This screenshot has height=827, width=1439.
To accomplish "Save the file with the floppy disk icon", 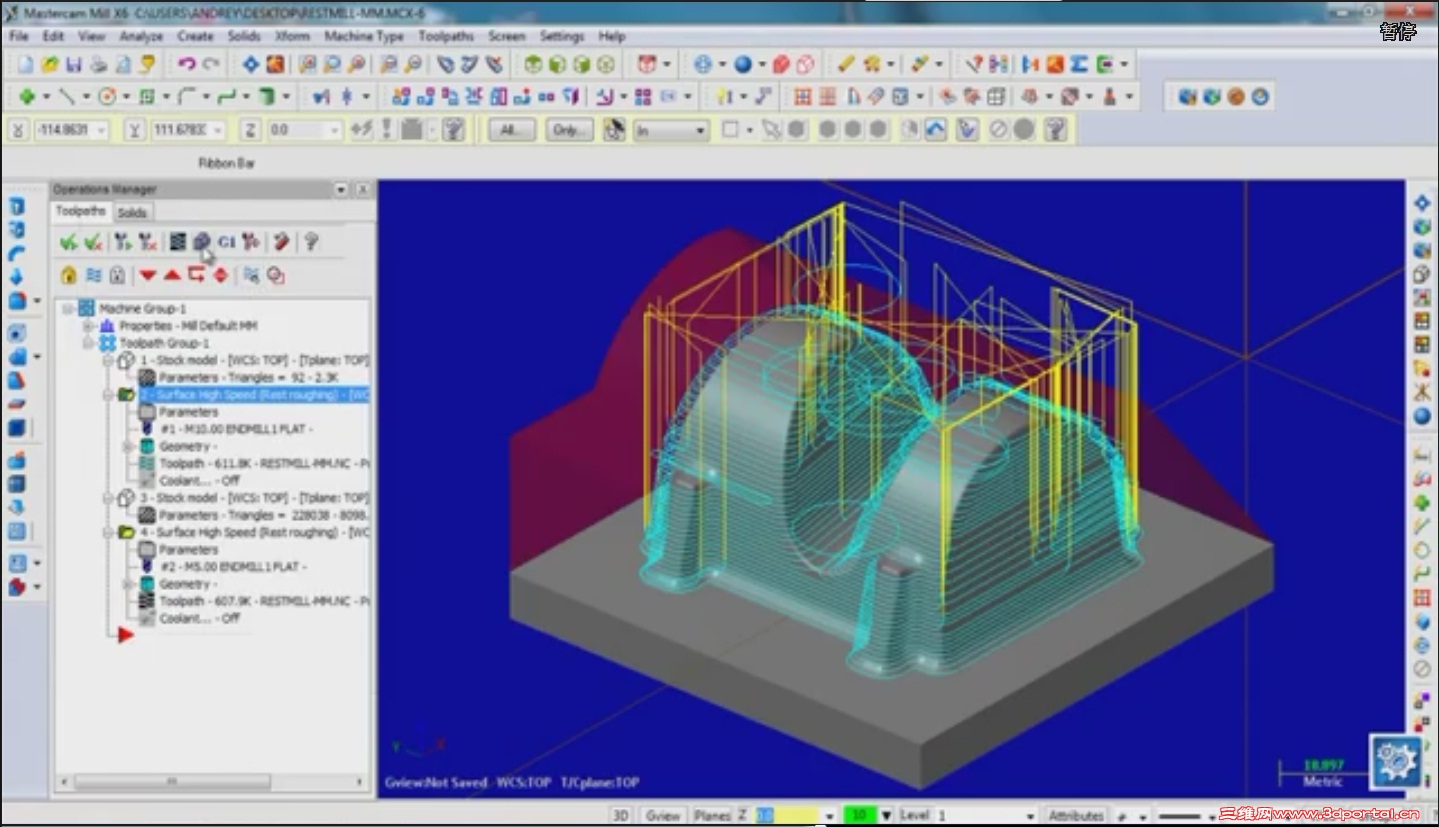I will 74,64.
